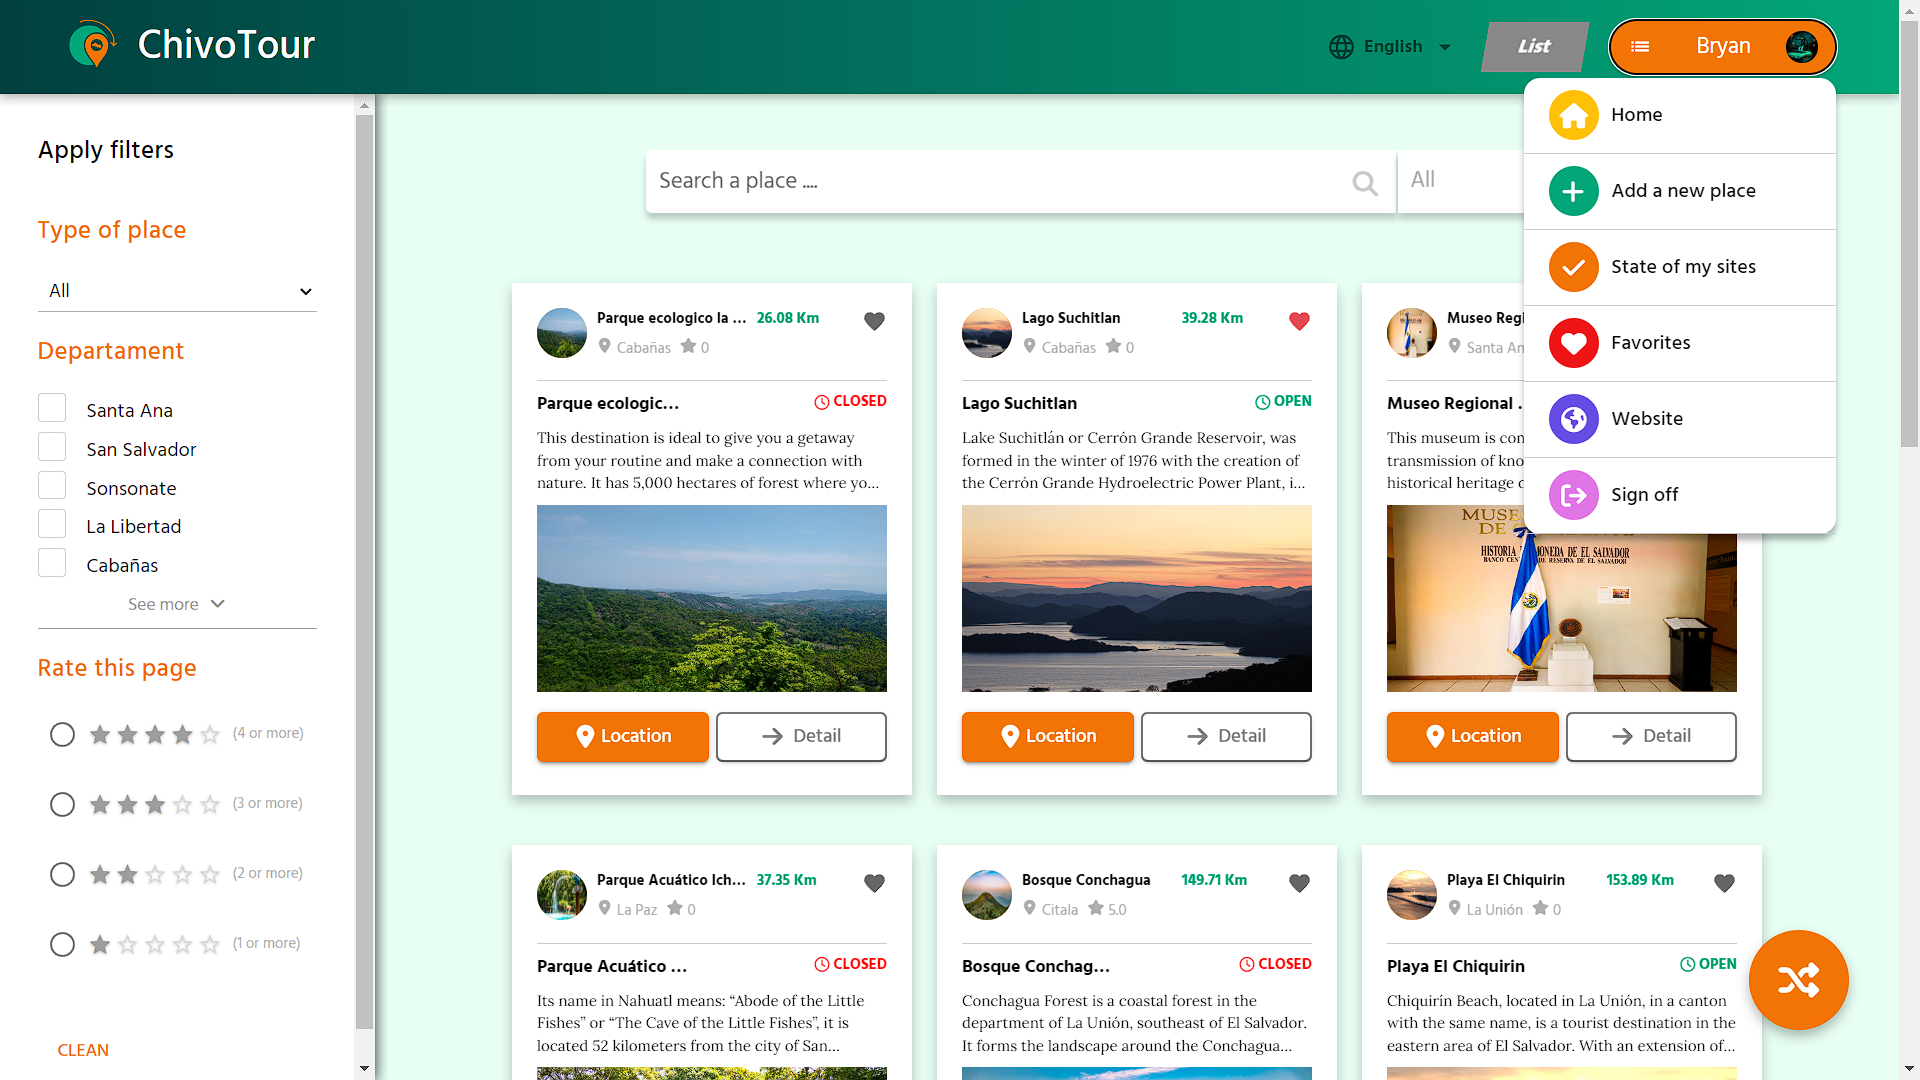Click the CLEAN filters link
The height and width of the screenshot is (1080, 1920).
(83, 1050)
